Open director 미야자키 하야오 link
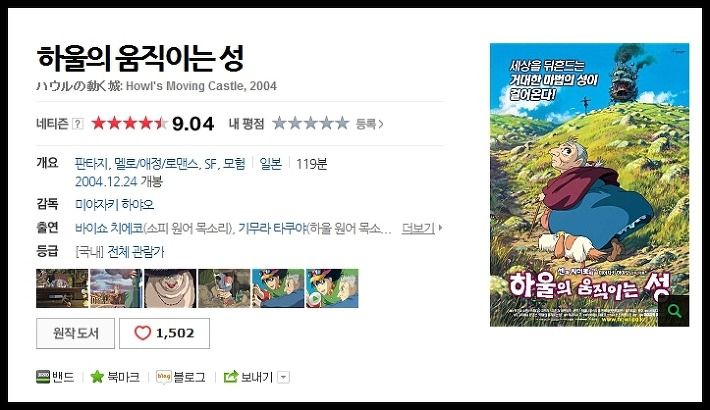This screenshot has height=410, width=710. [115, 205]
